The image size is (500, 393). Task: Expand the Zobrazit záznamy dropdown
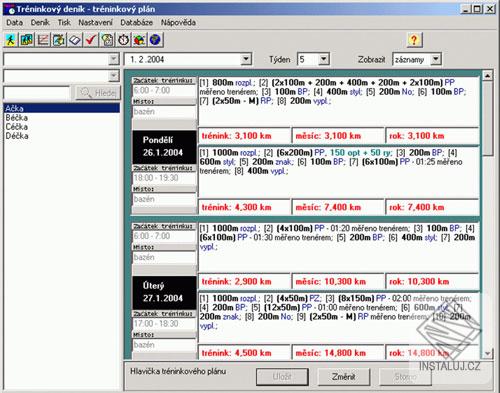click(x=435, y=59)
